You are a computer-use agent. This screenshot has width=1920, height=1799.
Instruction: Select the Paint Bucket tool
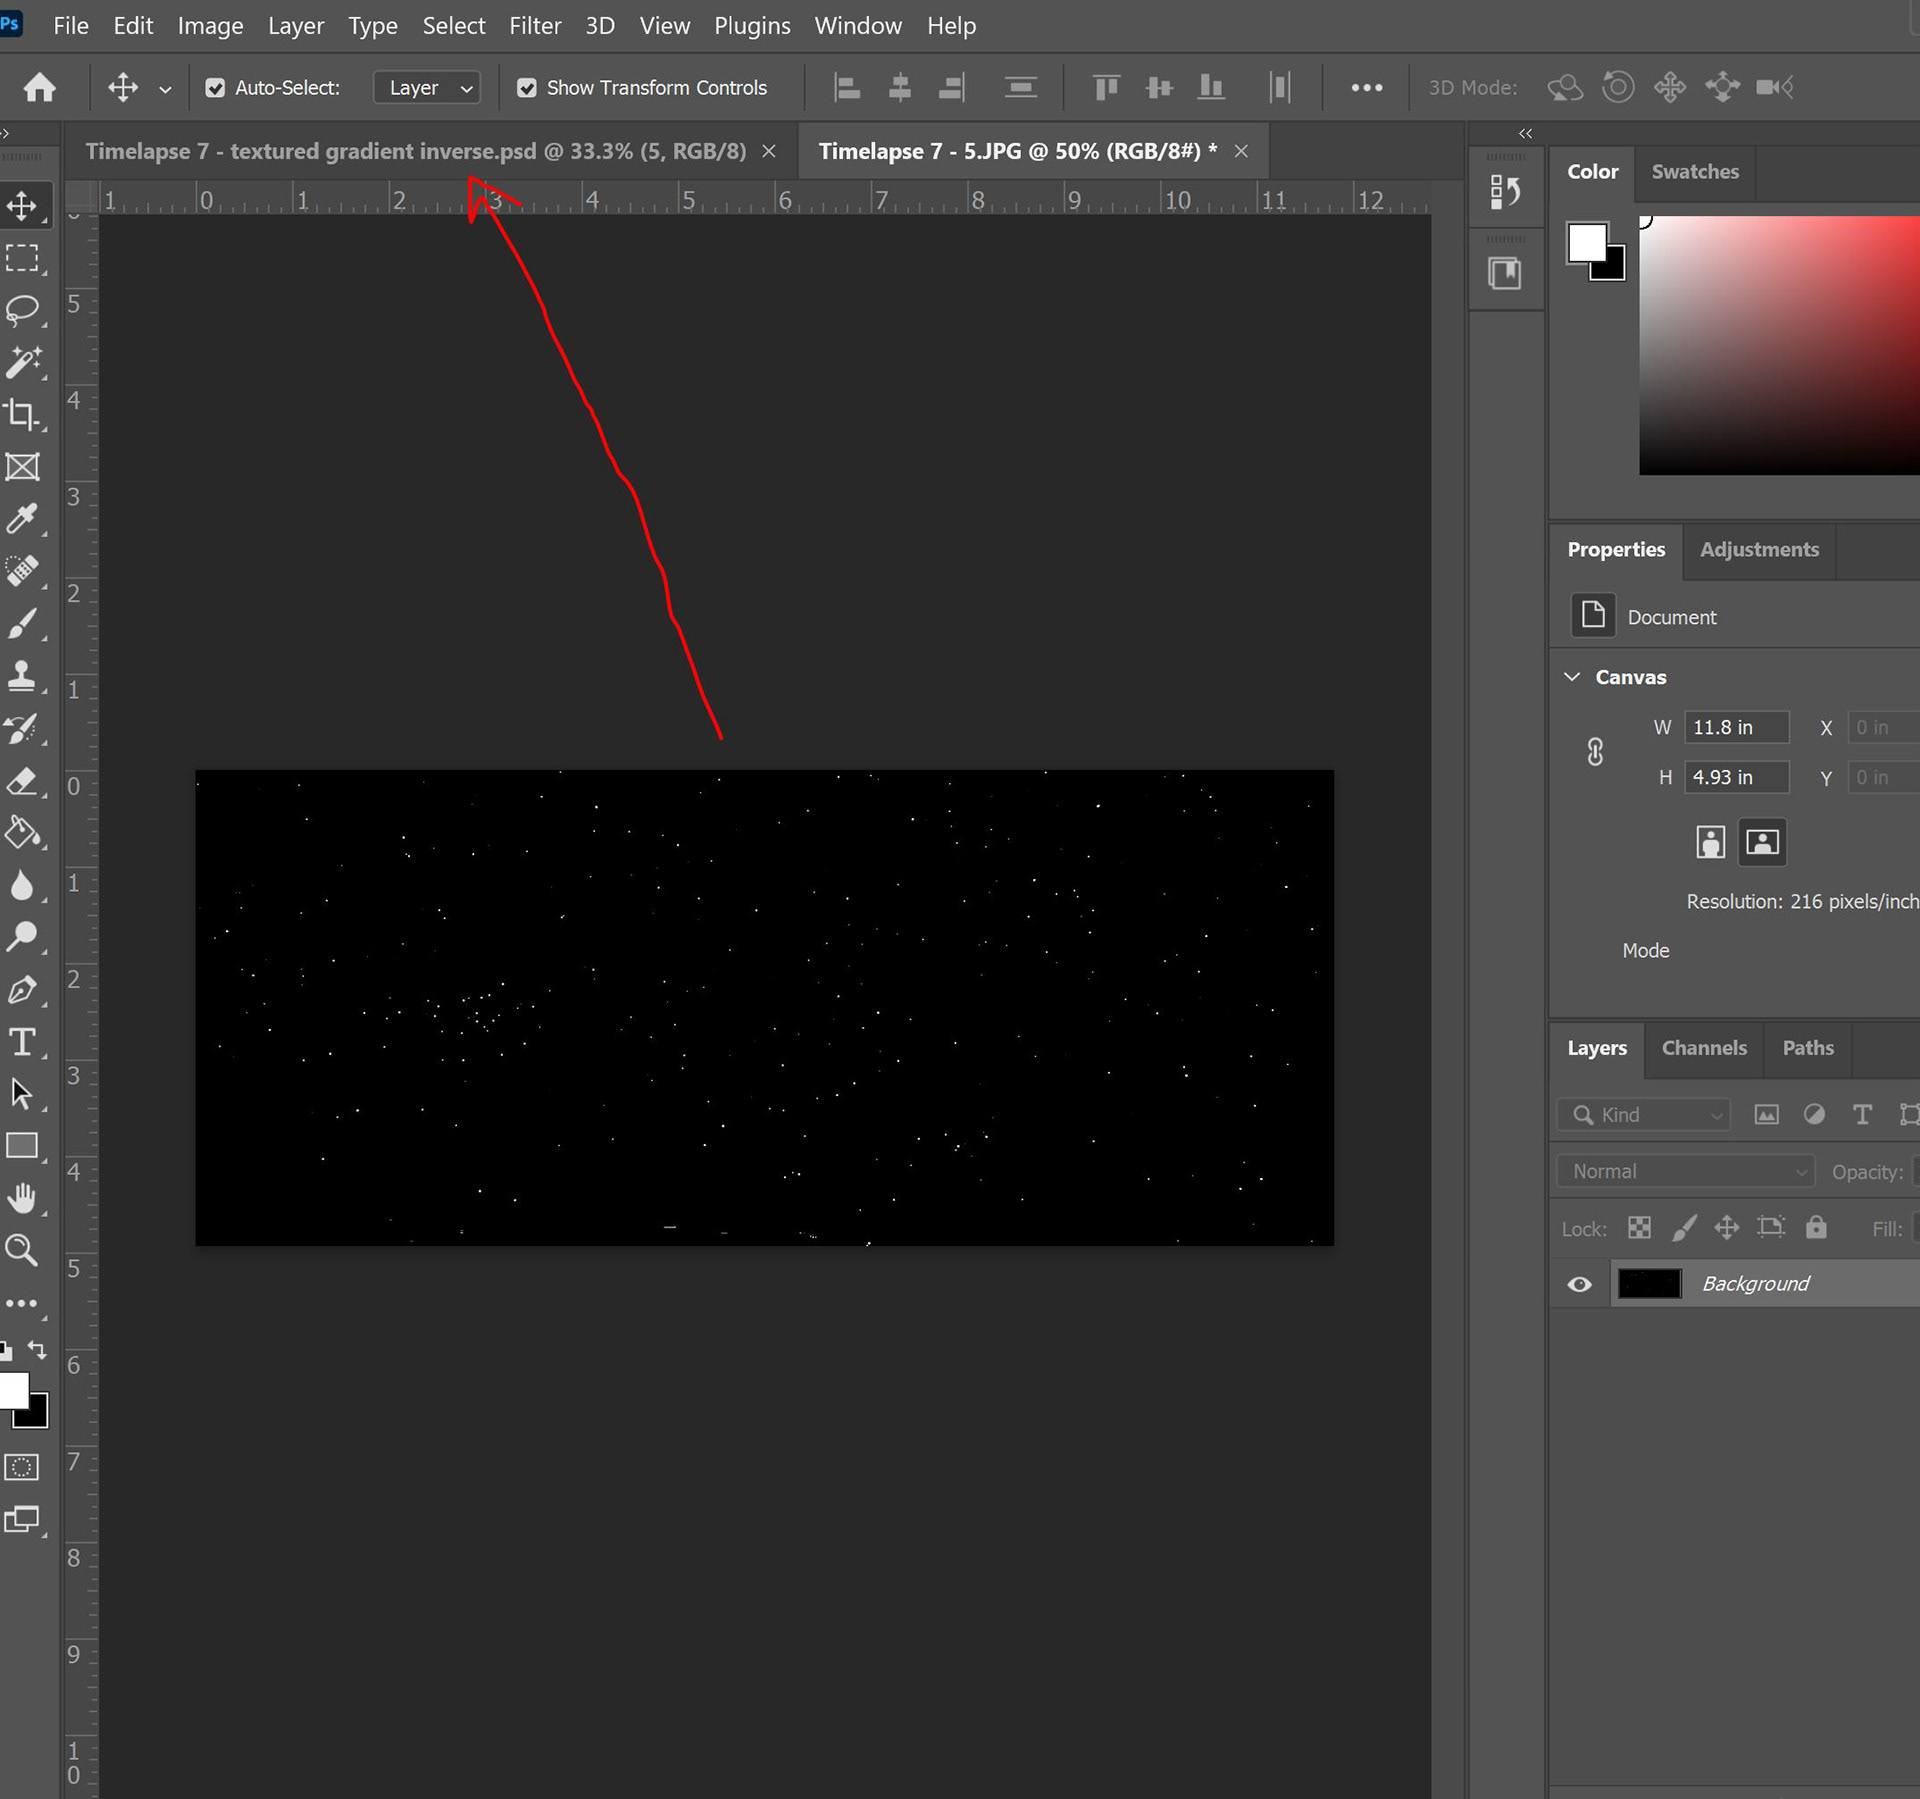point(22,832)
